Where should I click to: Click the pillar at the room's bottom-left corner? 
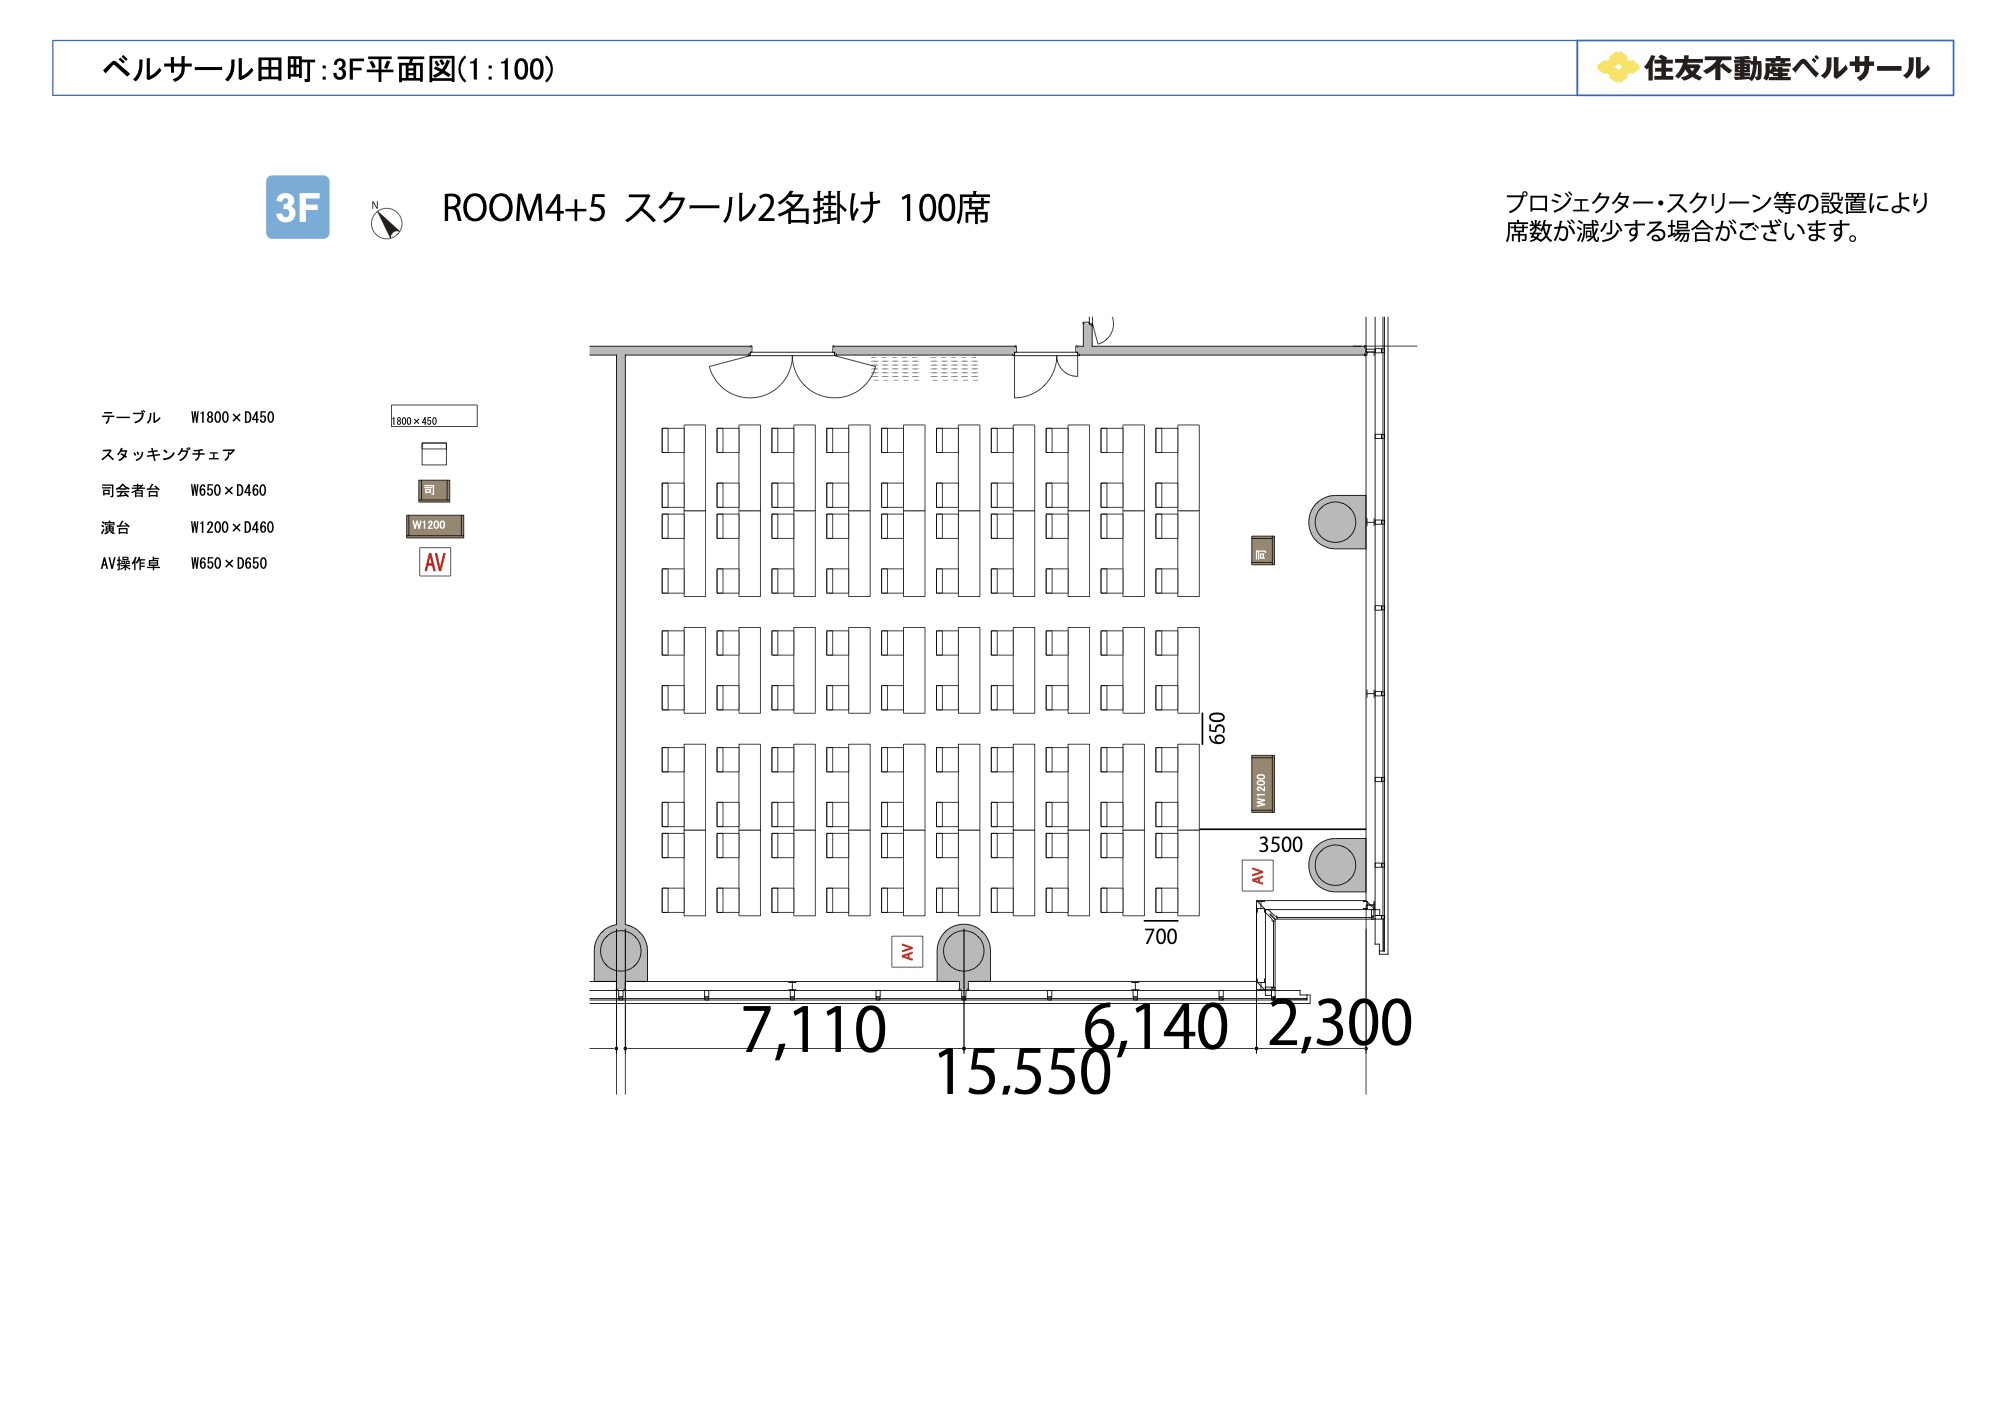click(x=620, y=952)
